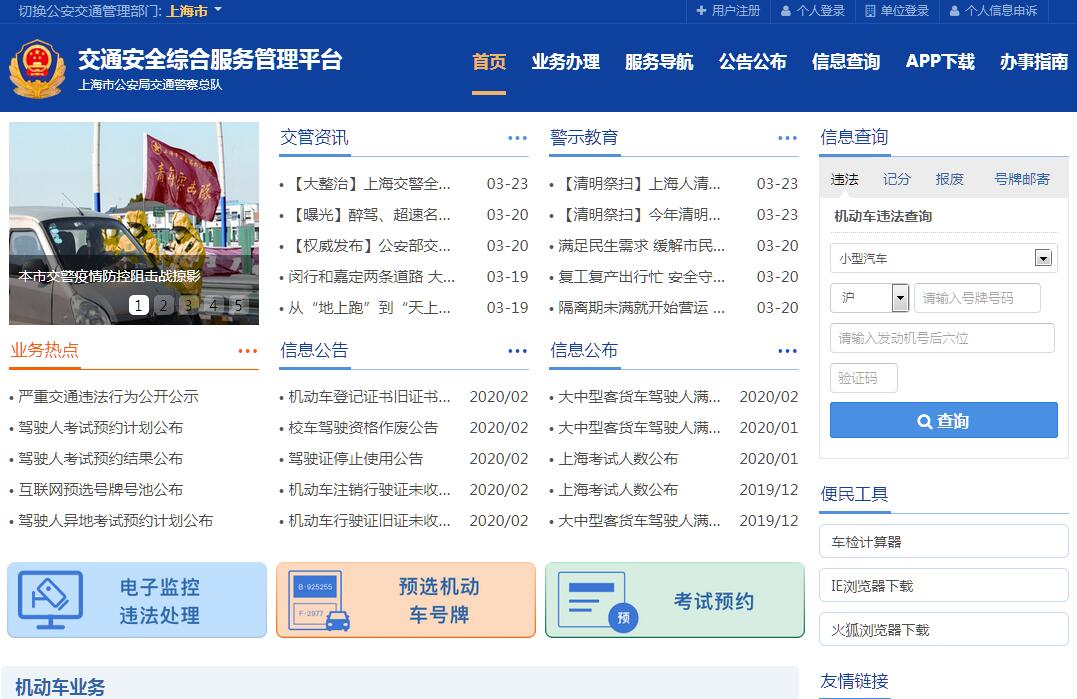
Task: Click the license plate preselection icon
Action: coord(320,600)
